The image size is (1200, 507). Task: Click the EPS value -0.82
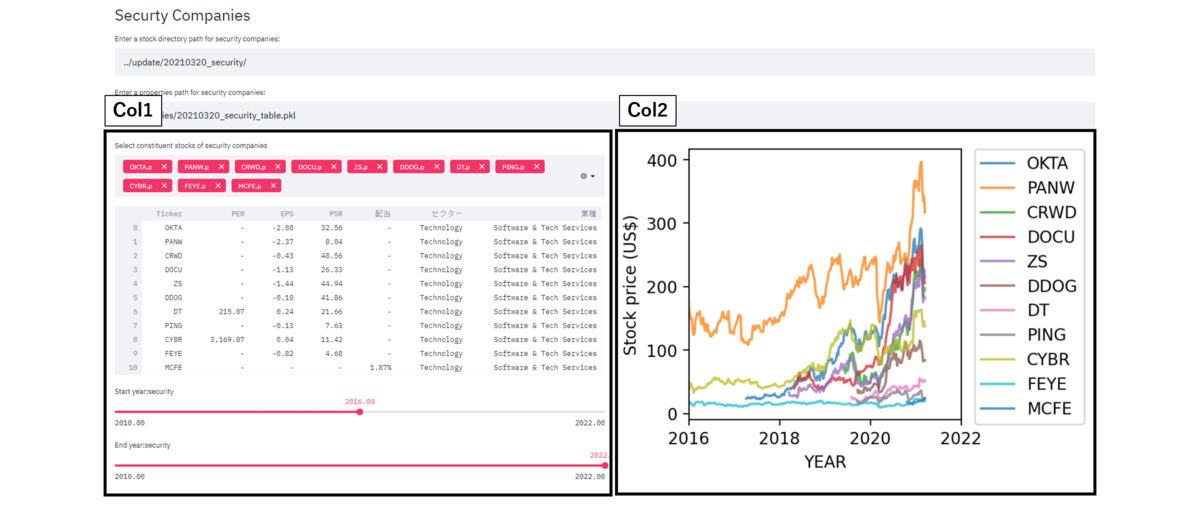coord(282,354)
